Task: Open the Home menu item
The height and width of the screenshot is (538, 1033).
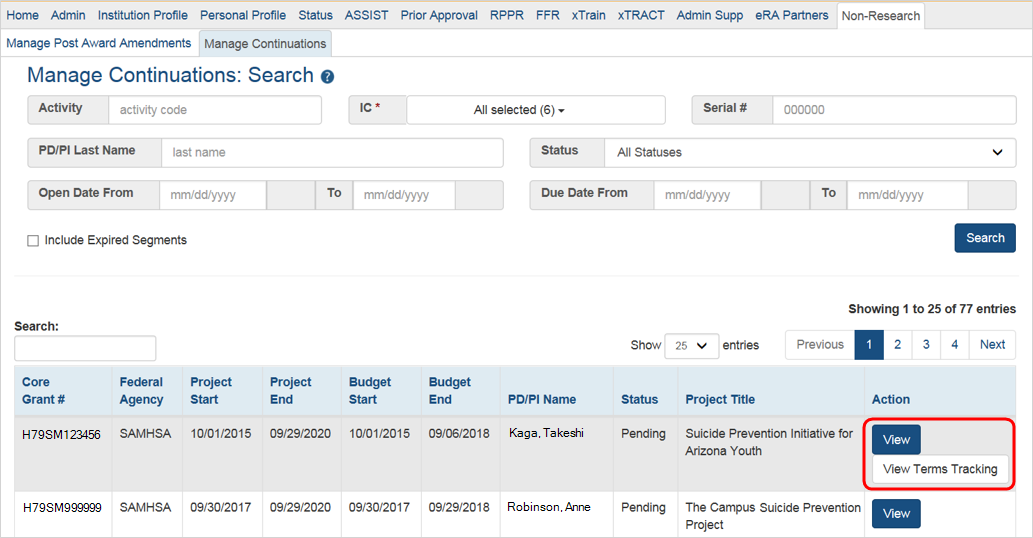Action: tap(22, 15)
